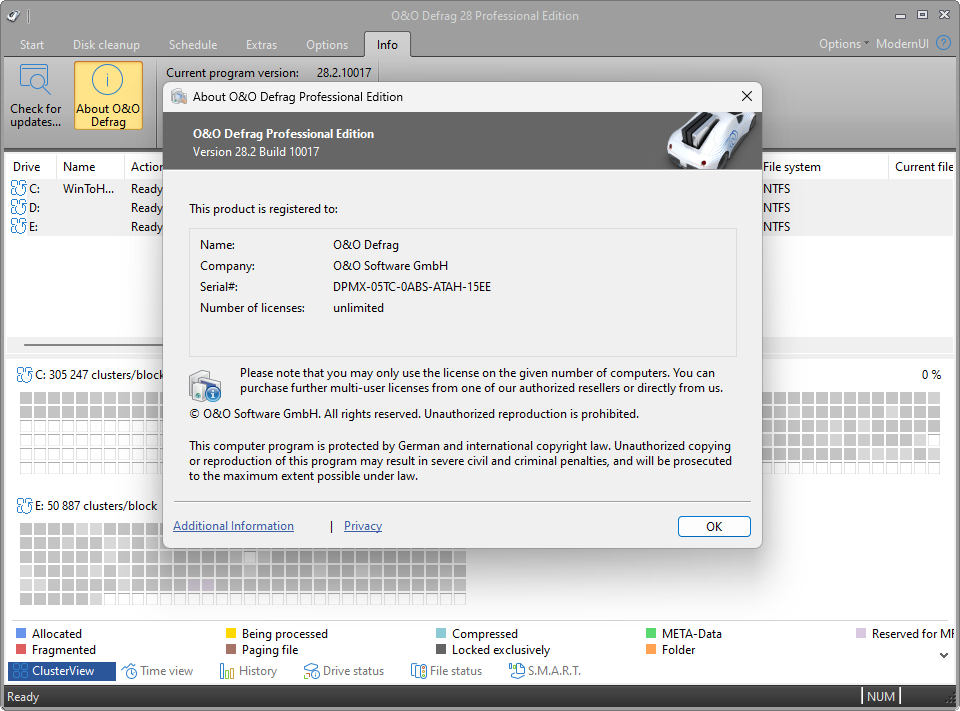Click the Locked exclusively dark swatch

tap(441, 649)
